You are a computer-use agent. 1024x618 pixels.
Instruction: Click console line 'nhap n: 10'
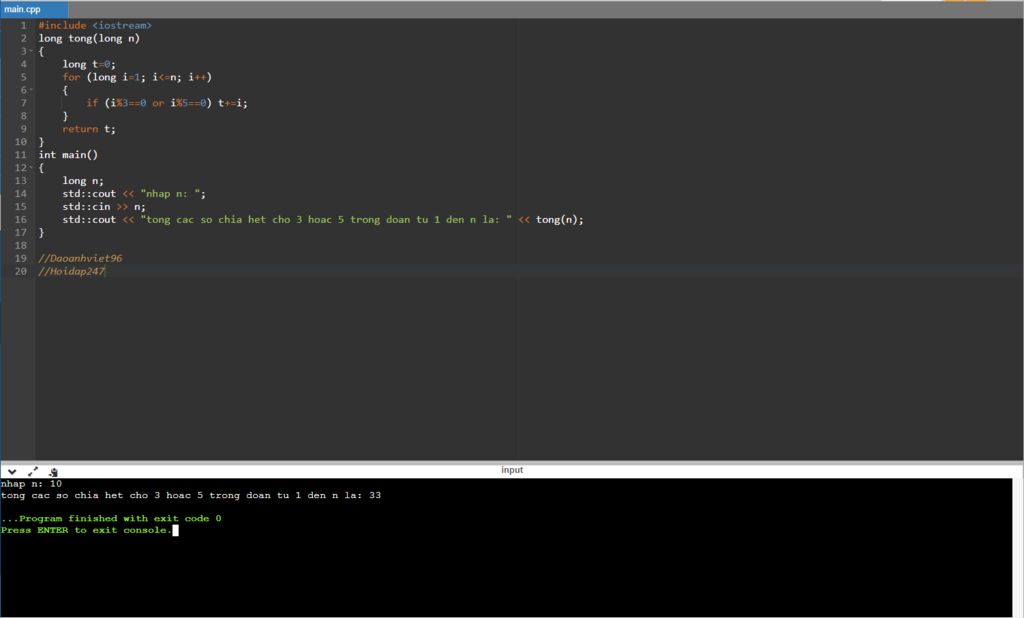31,484
